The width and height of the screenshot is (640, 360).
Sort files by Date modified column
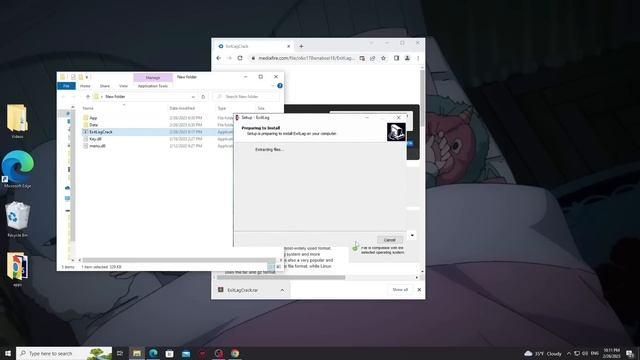(182, 108)
